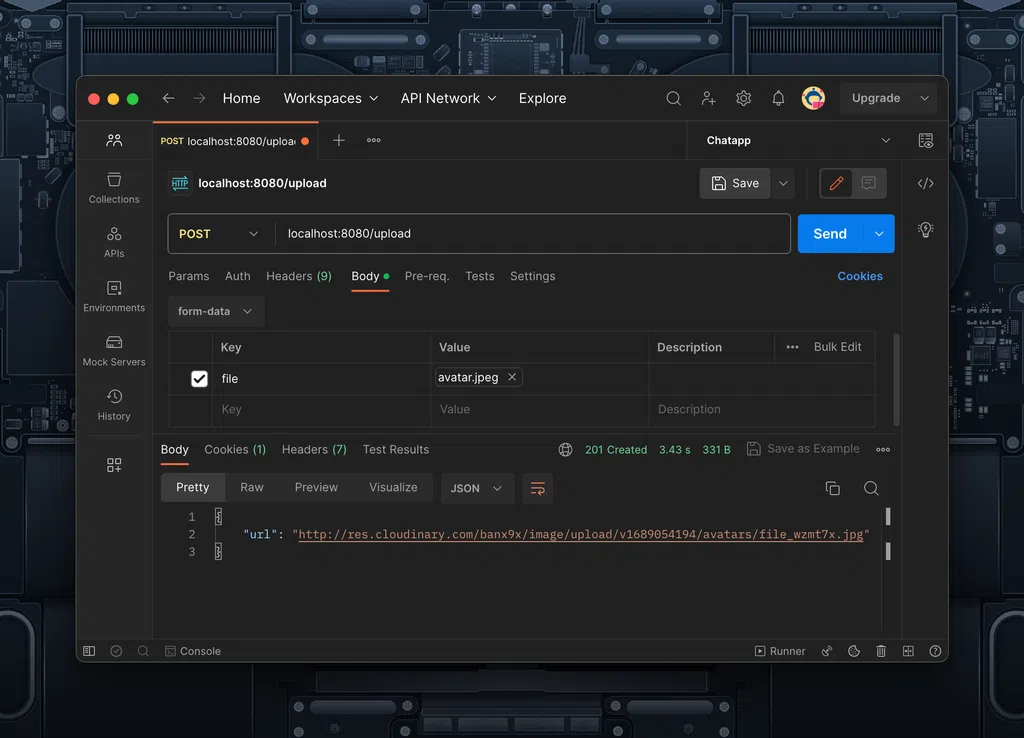Switch to the response Cookies (1) tab

pyautogui.click(x=235, y=449)
